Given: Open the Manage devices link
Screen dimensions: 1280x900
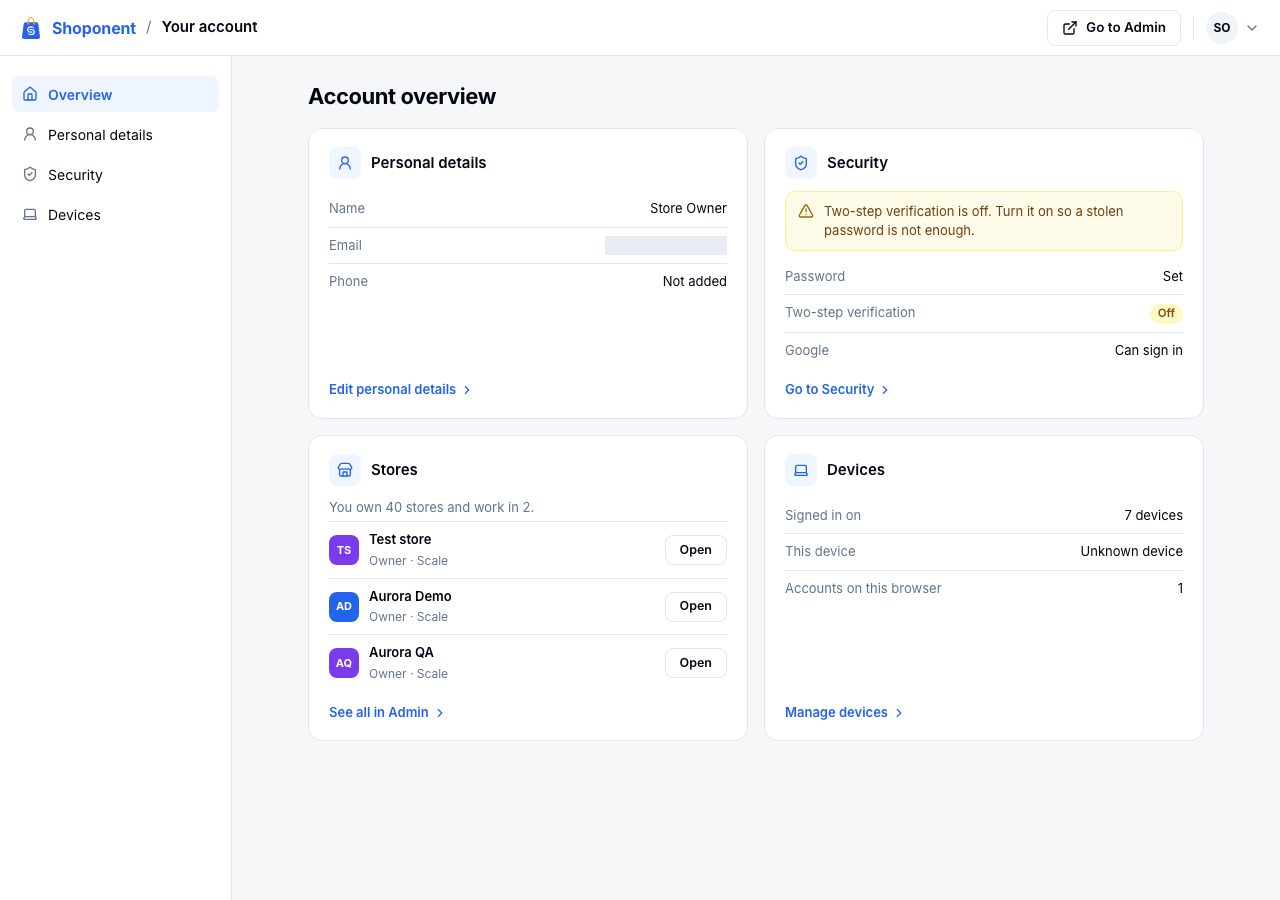Looking at the screenshot, I should 844,712.
